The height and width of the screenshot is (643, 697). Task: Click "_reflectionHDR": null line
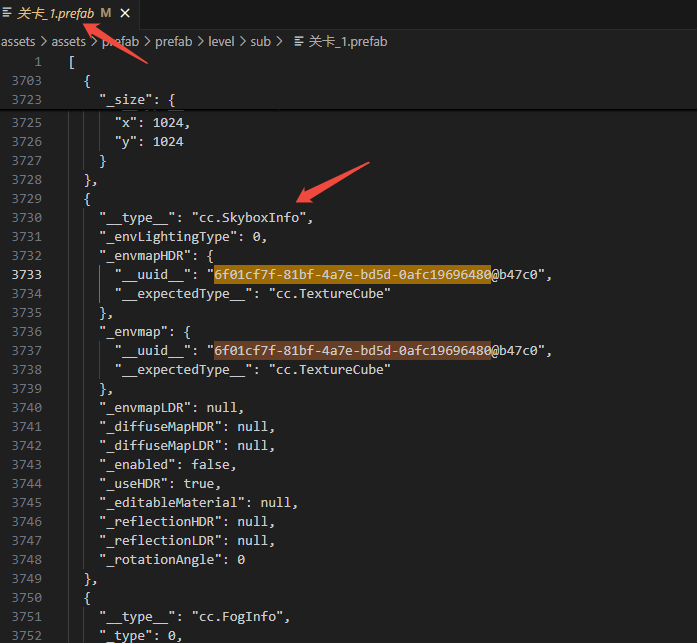pos(187,522)
